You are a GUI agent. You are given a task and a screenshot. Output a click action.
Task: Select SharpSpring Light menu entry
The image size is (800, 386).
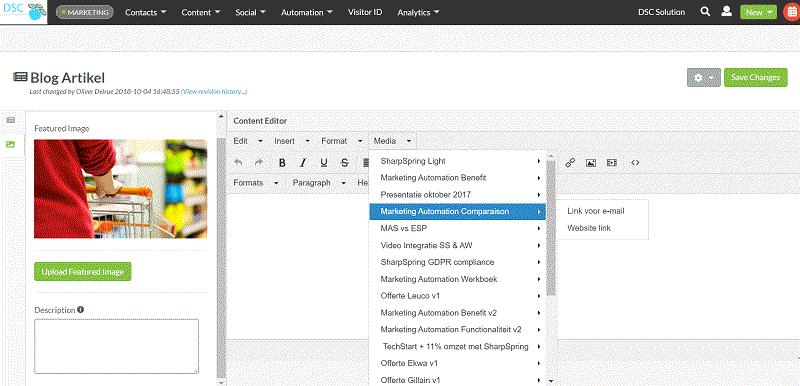point(458,161)
